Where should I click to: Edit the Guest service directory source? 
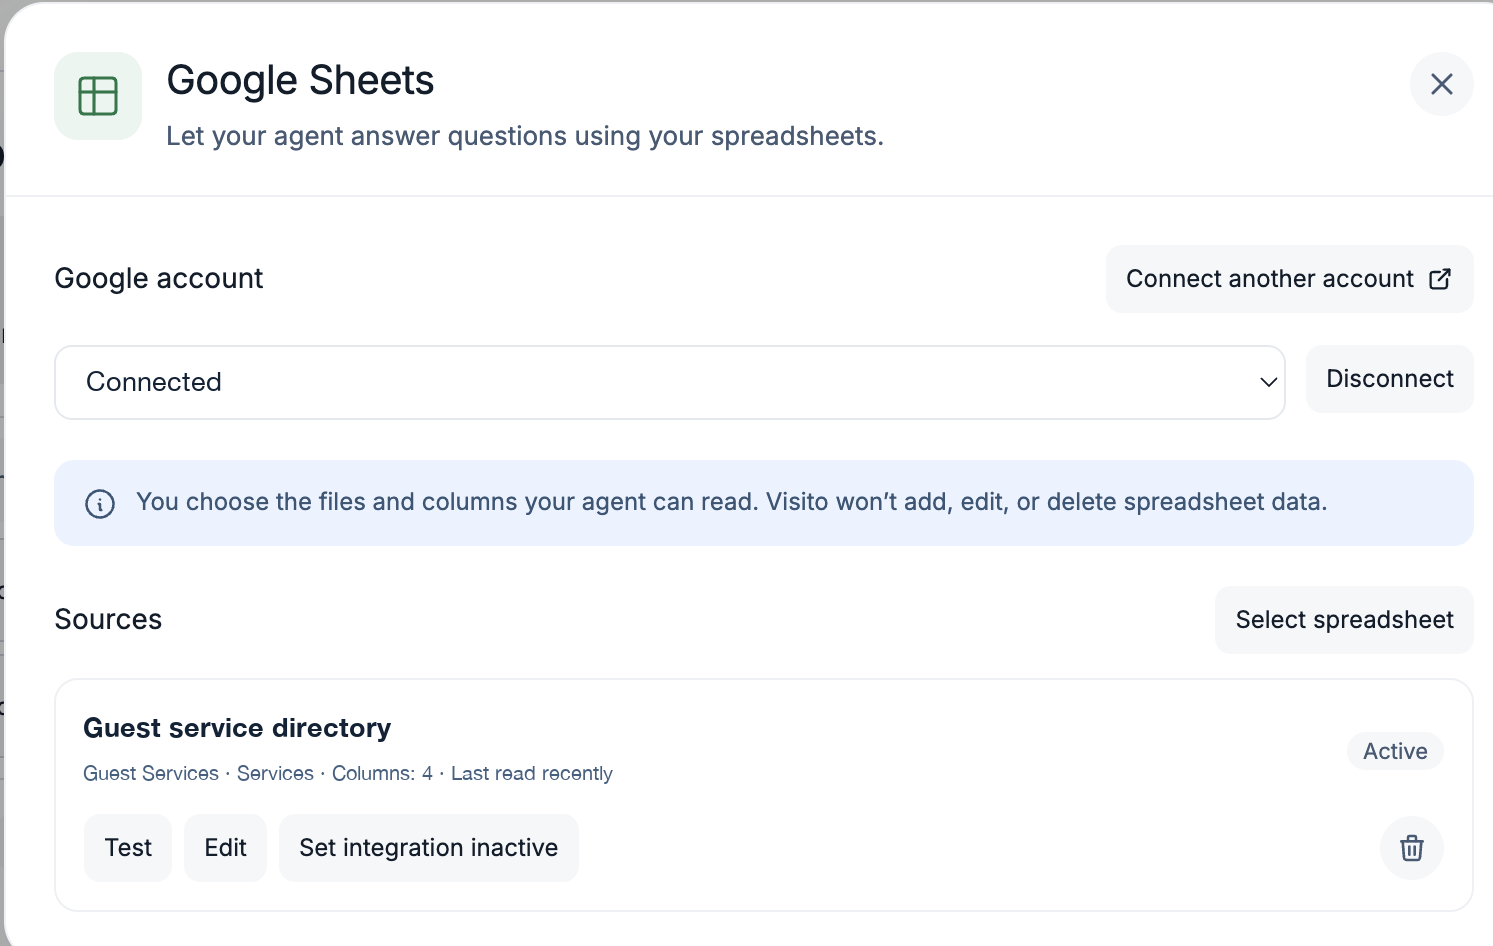pos(225,848)
